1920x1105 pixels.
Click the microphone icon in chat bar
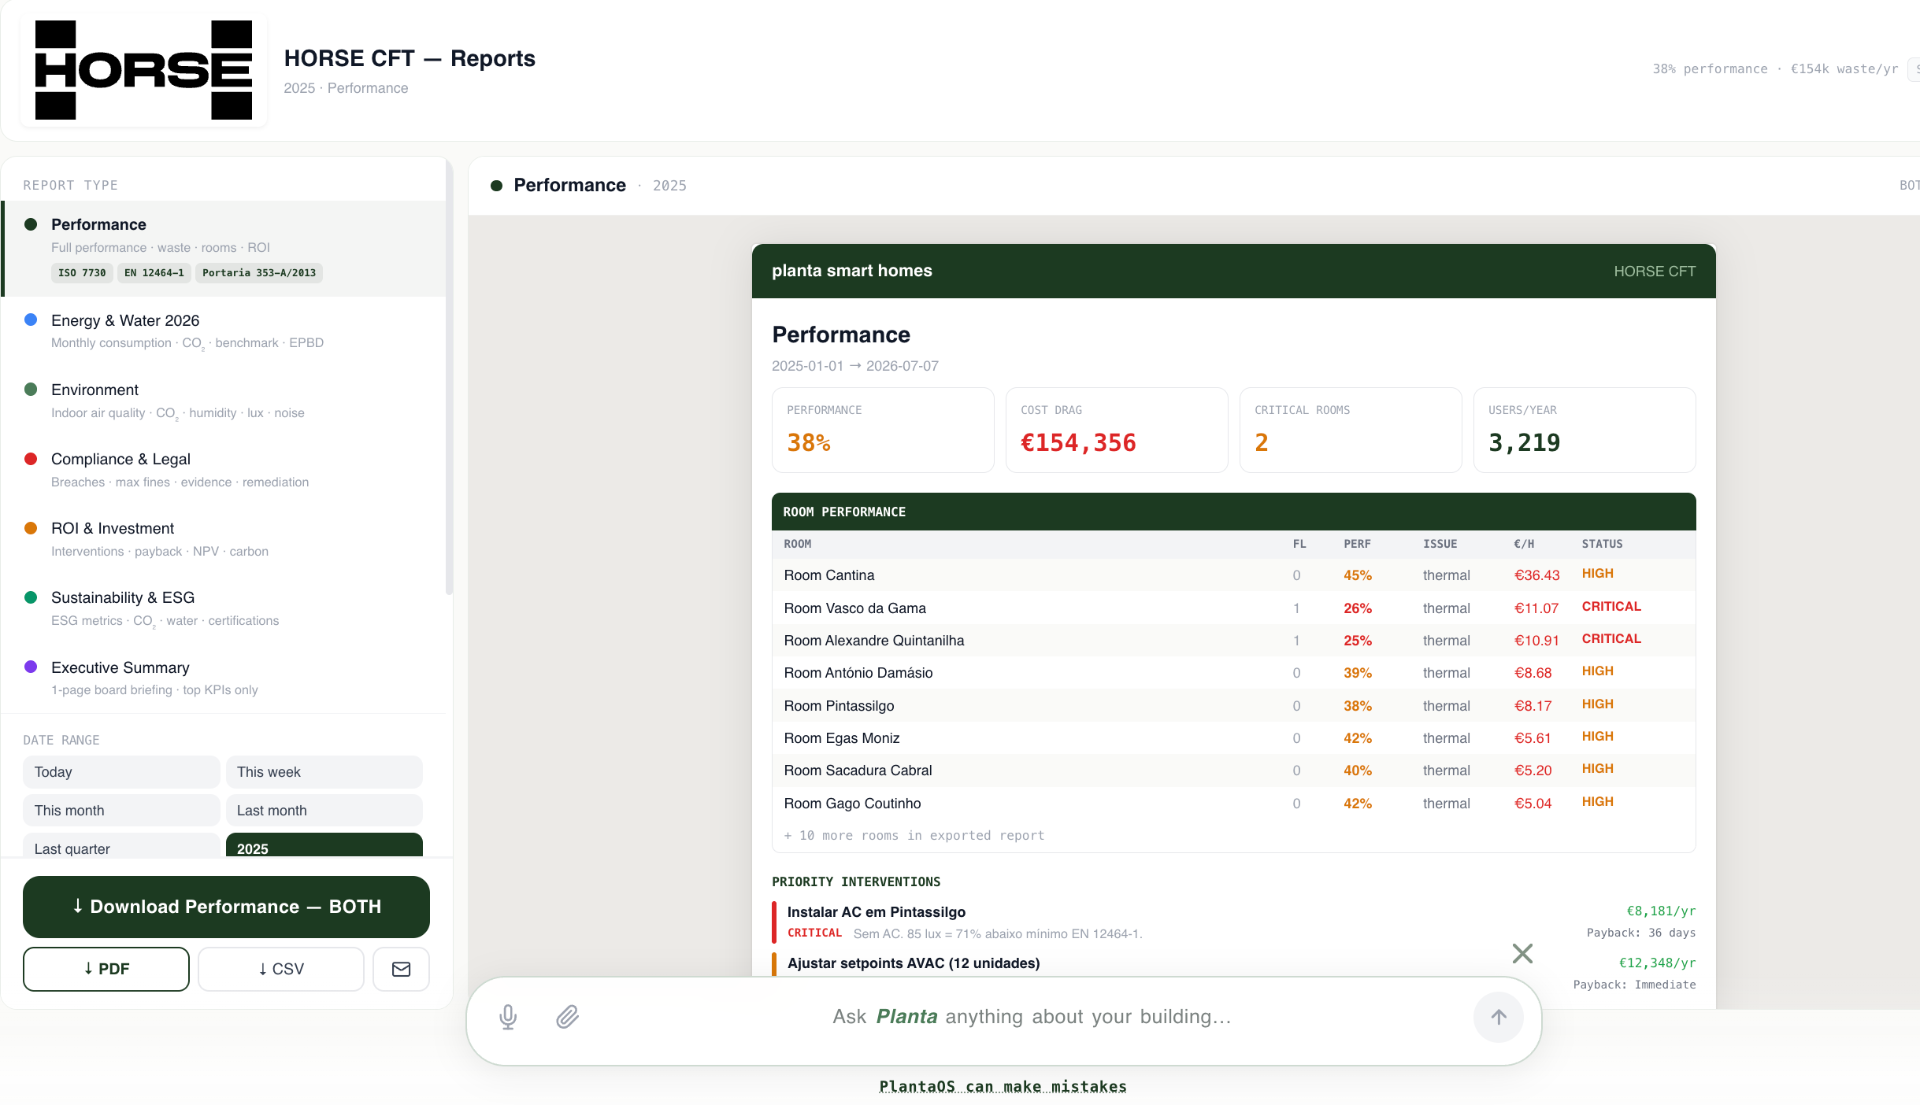(508, 1017)
